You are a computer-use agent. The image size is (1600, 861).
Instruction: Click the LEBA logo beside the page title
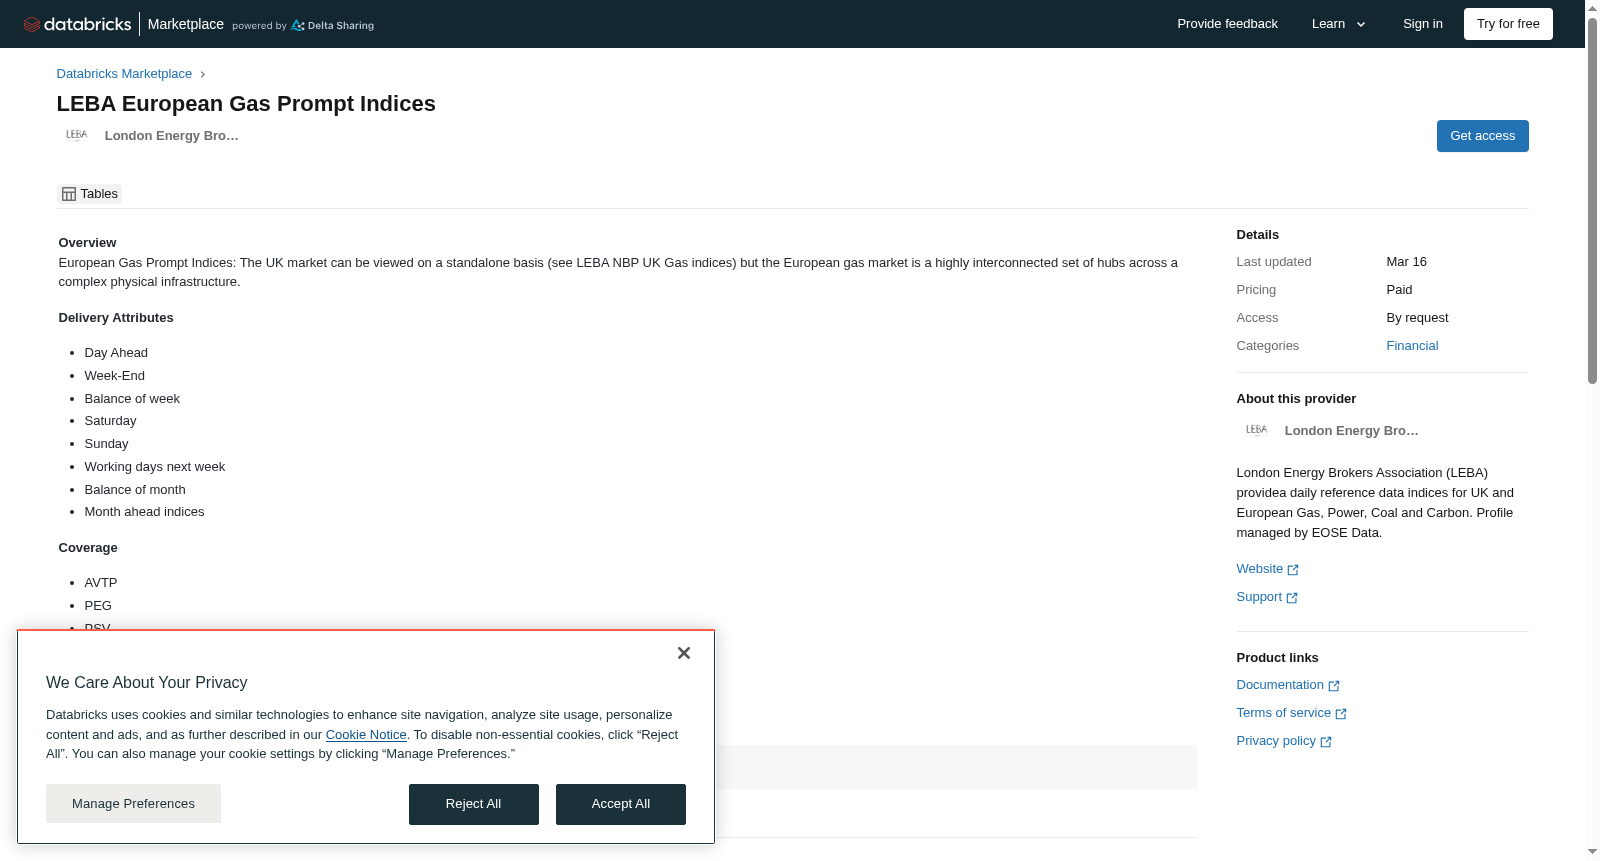(x=77, y=135)
